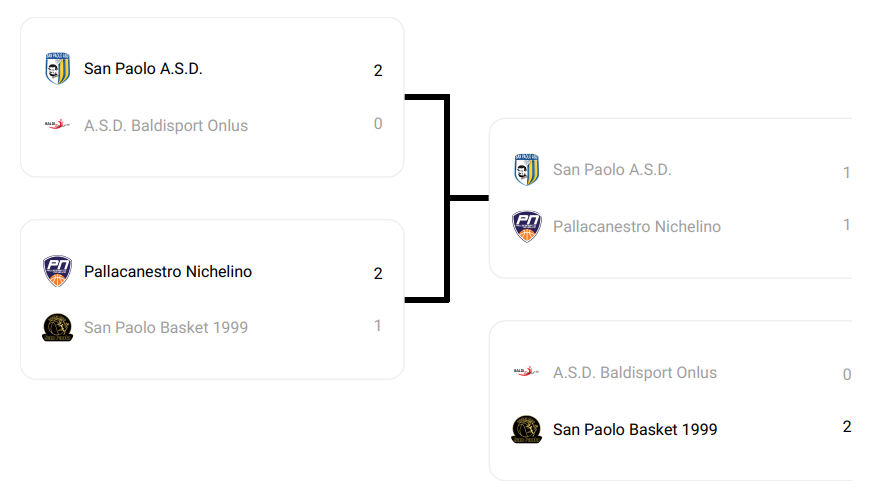
Task: Click score 0 beside Baldisport Onlus semifinal
Action: (378, 124)
